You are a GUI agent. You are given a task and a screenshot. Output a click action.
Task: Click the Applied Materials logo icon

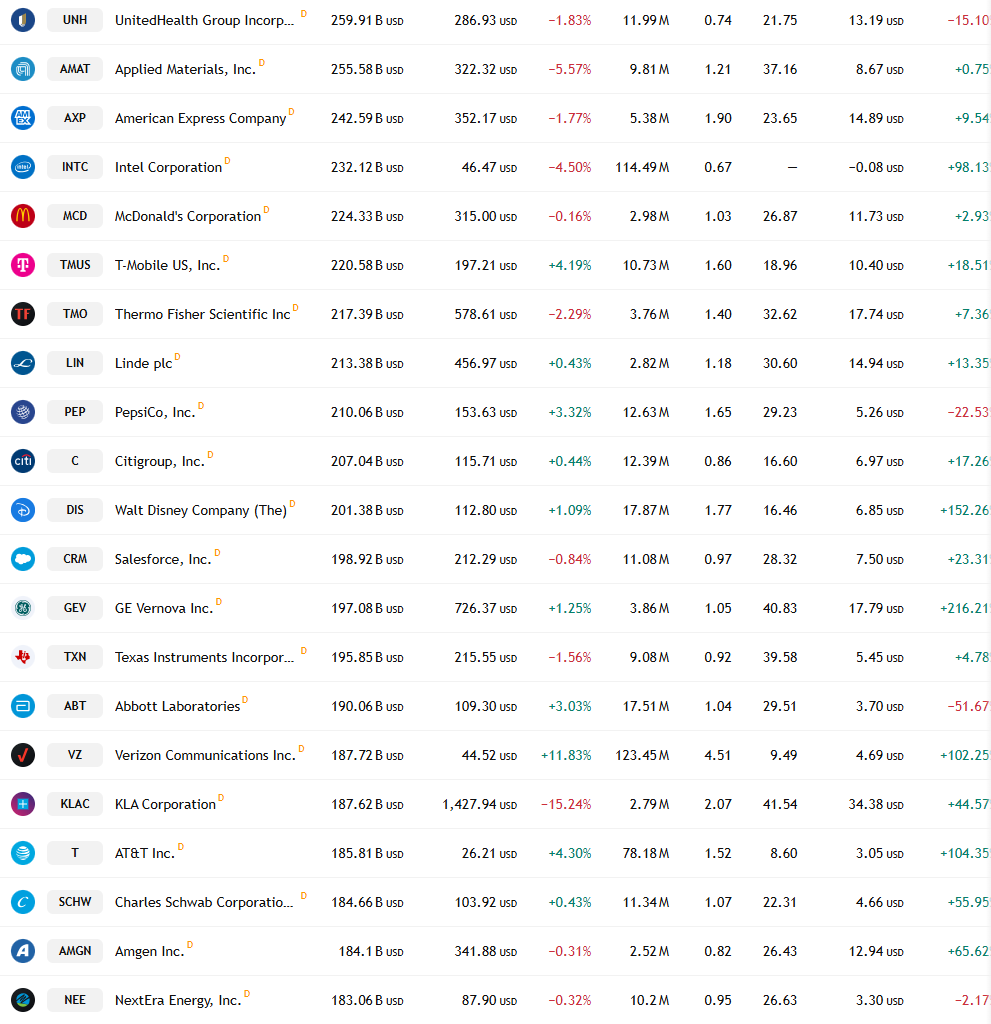(23, 69)
